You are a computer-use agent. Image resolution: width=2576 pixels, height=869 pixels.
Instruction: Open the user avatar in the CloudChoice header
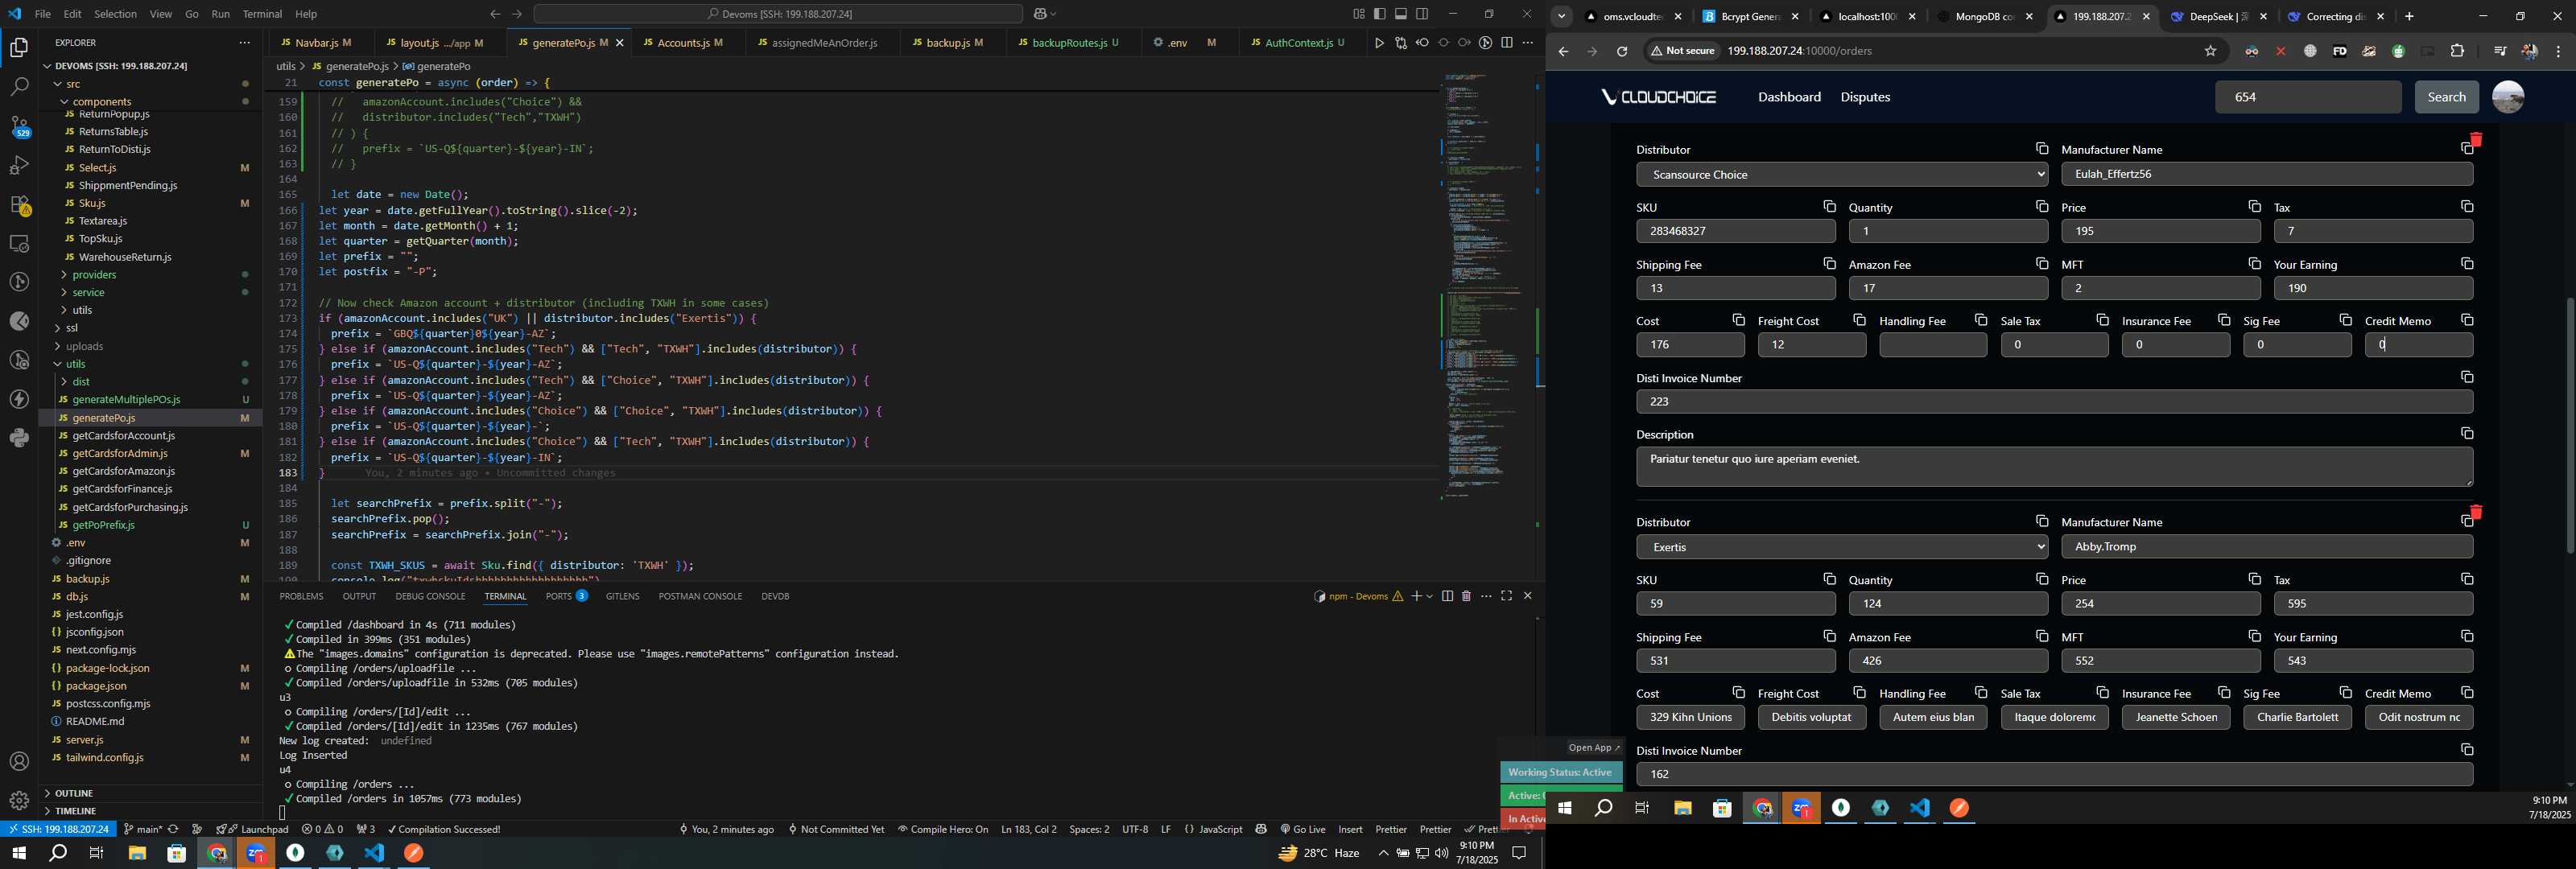coord(2507,97)
